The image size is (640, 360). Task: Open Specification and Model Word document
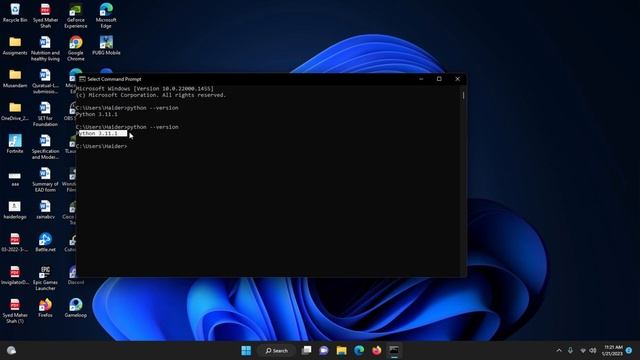(x=45, y=147)
